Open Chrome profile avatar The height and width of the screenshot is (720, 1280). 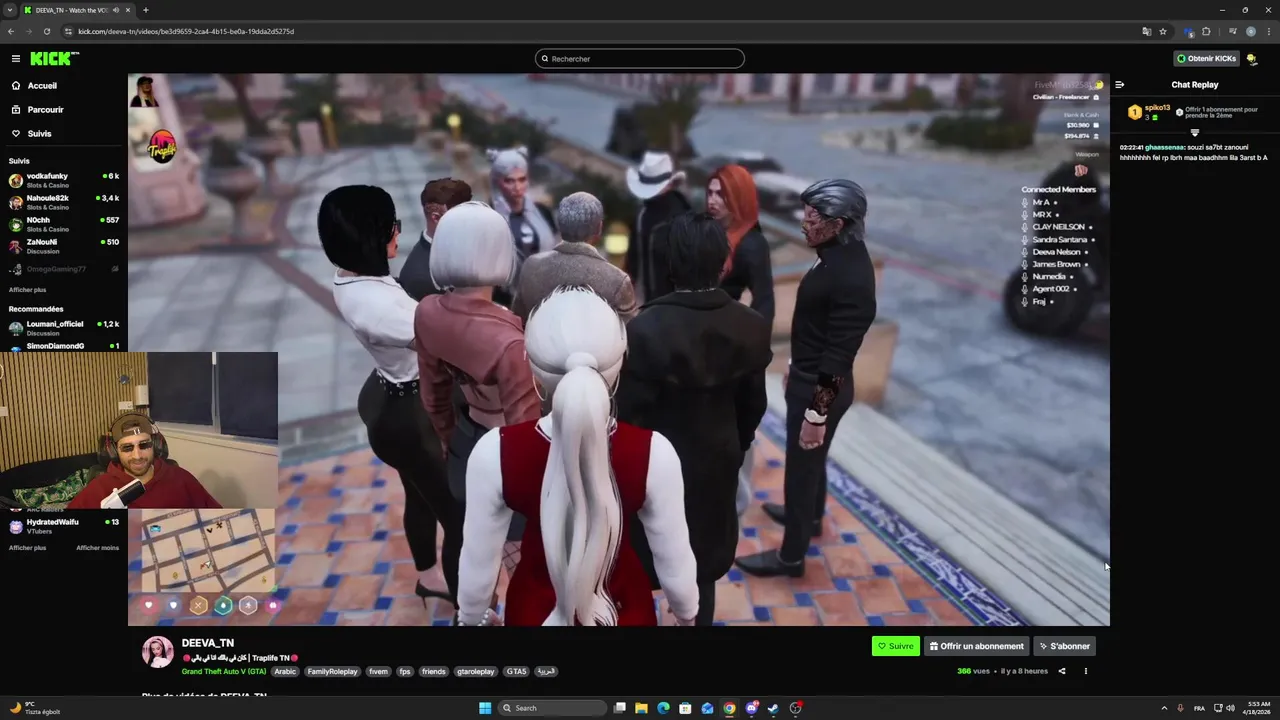pos(1250,31)
